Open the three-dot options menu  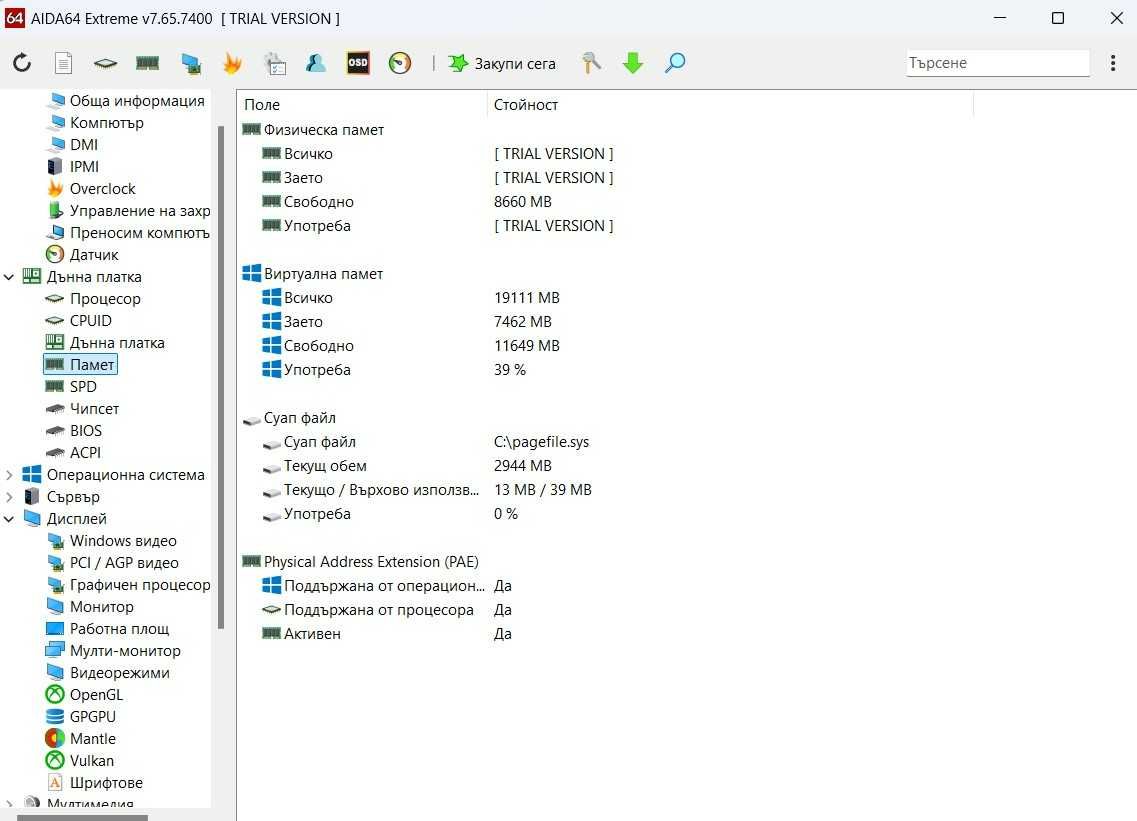click(x=1113, y=63)
